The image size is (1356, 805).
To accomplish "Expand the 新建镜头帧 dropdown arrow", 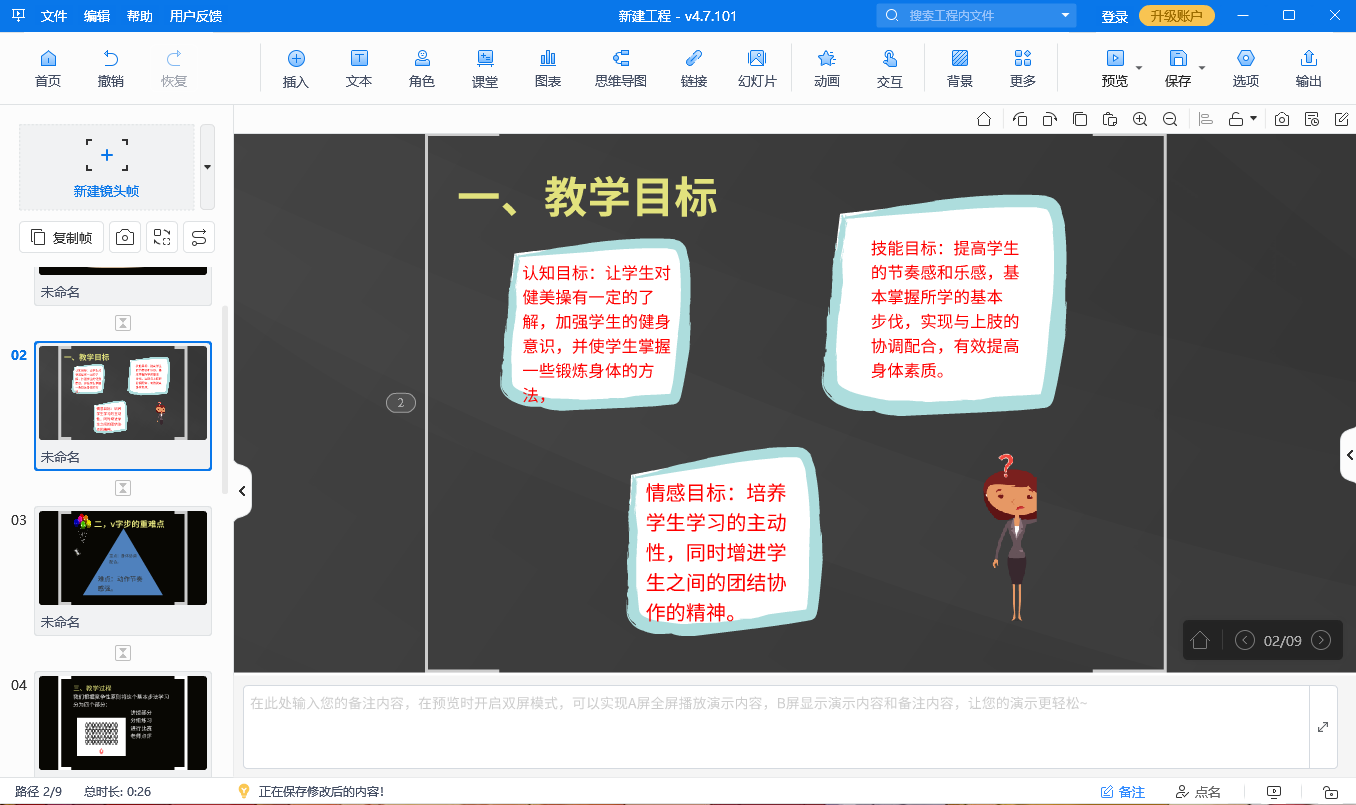I will 207,167.
